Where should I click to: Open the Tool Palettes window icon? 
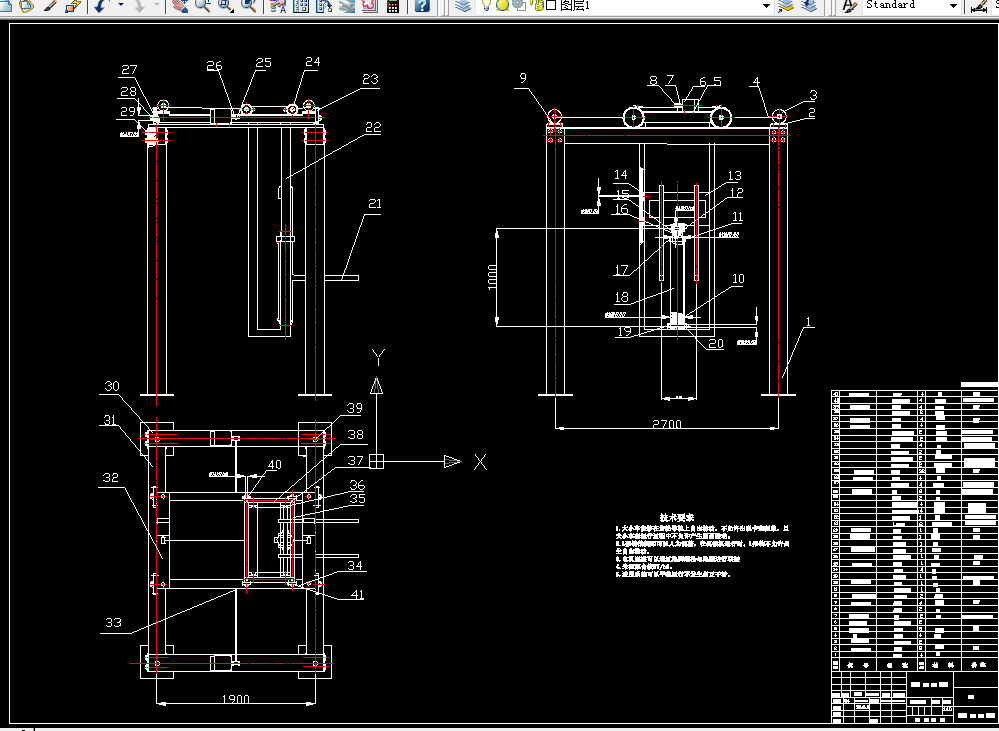click(x=324, y=6)
